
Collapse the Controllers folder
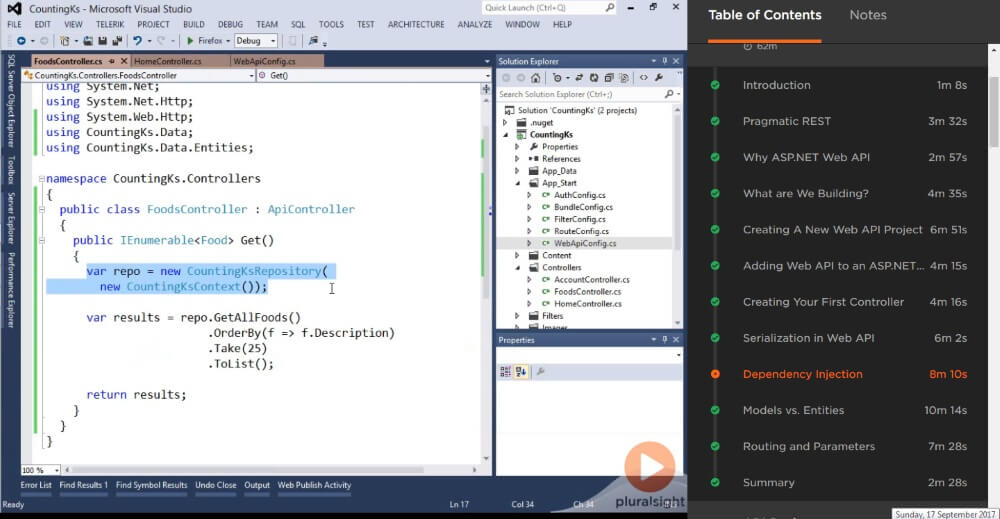pos(518,268)
